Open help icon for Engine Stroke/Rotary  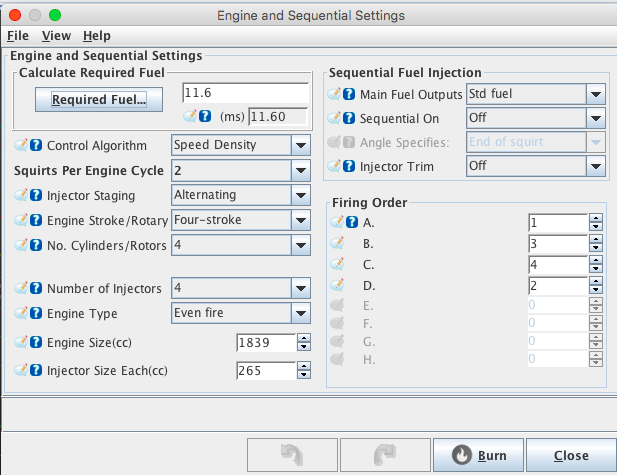(36, 219)
